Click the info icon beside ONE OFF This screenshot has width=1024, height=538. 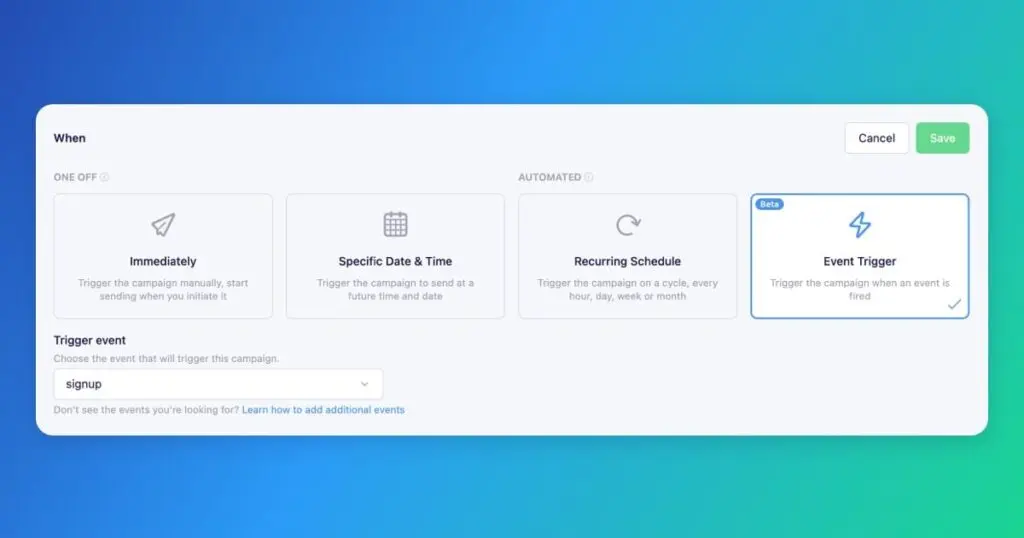104,177
